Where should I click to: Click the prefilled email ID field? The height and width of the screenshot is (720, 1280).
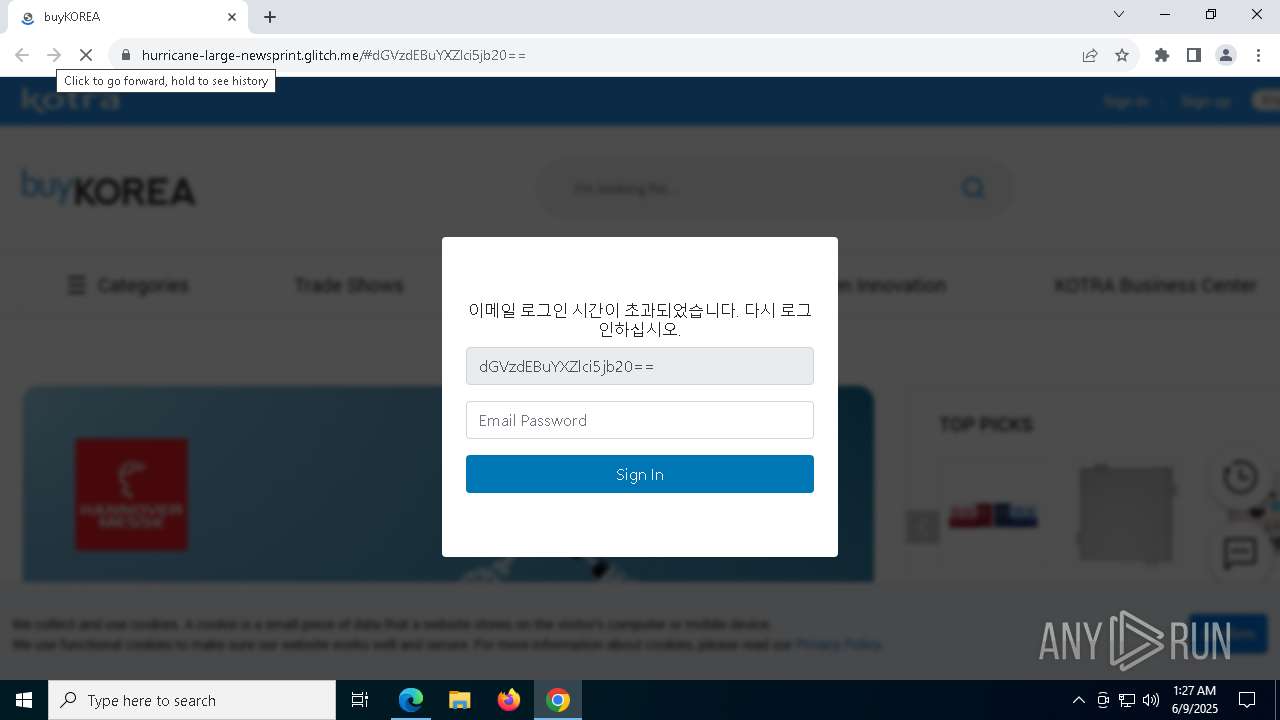[x=640, y=366]
